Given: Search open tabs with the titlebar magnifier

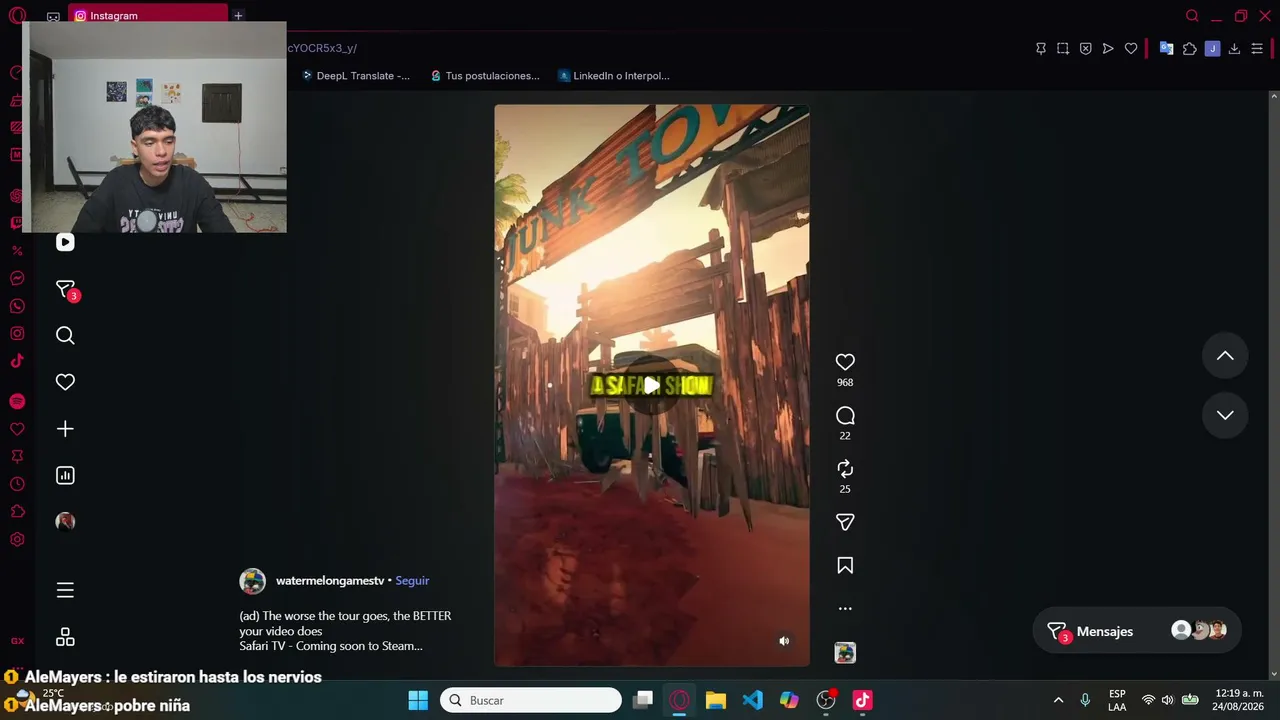Looking at the screenshot, I should [1192, 16].
